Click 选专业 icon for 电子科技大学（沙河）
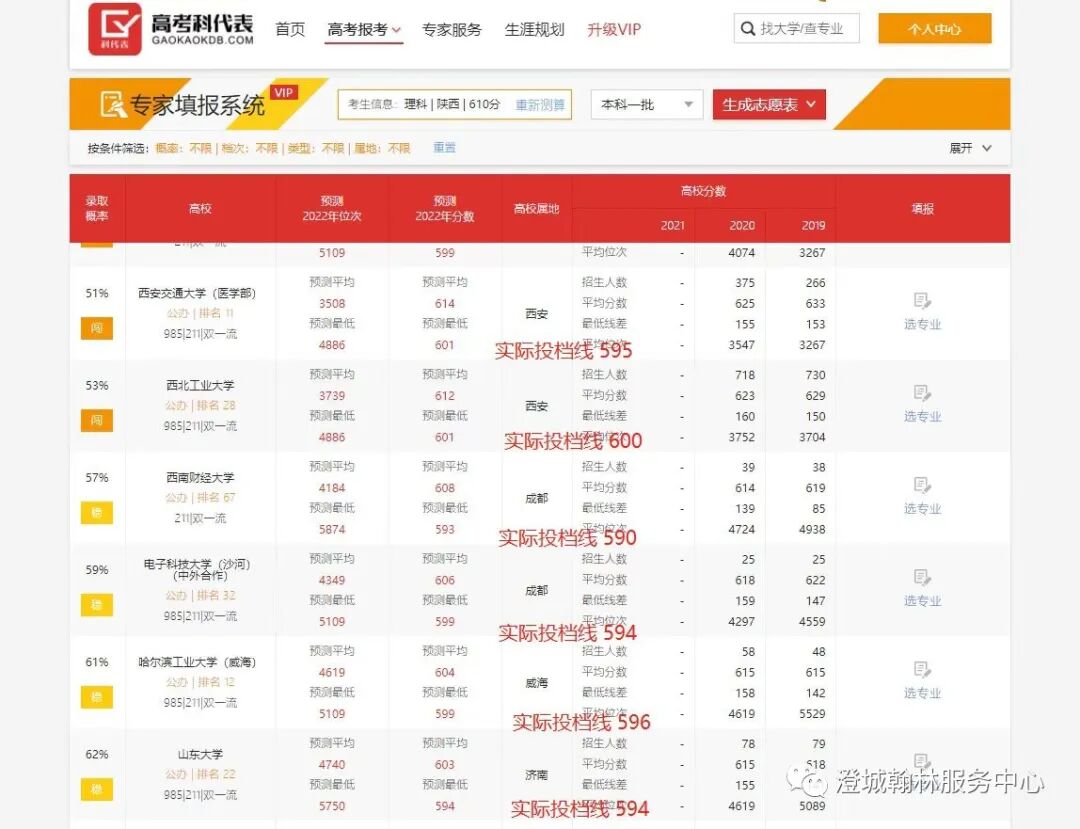The image size is (1080, 829). tap(922, 578)
